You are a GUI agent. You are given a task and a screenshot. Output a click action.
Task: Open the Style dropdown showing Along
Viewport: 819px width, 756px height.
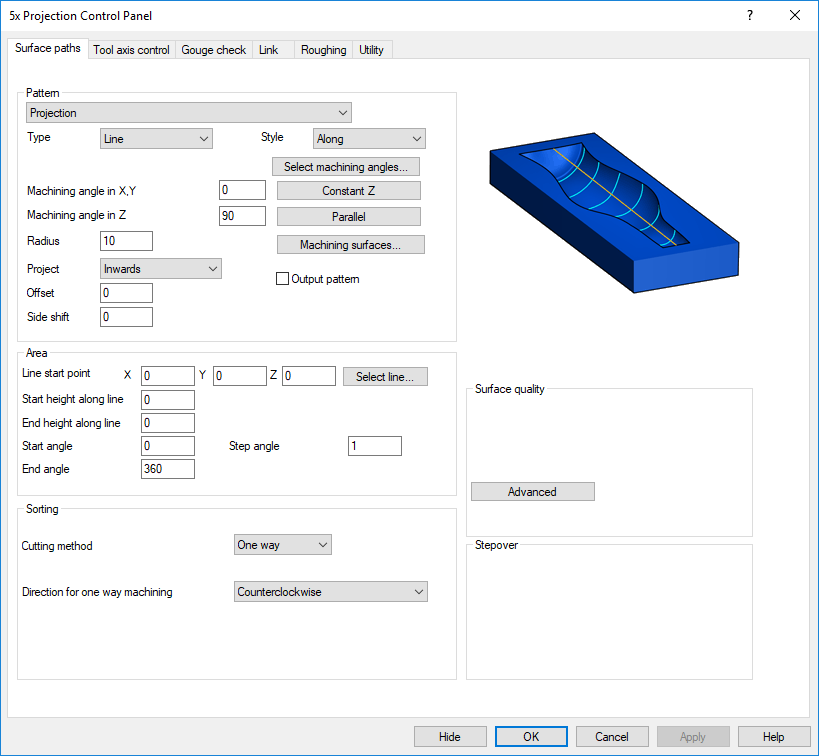coord(369,139)
